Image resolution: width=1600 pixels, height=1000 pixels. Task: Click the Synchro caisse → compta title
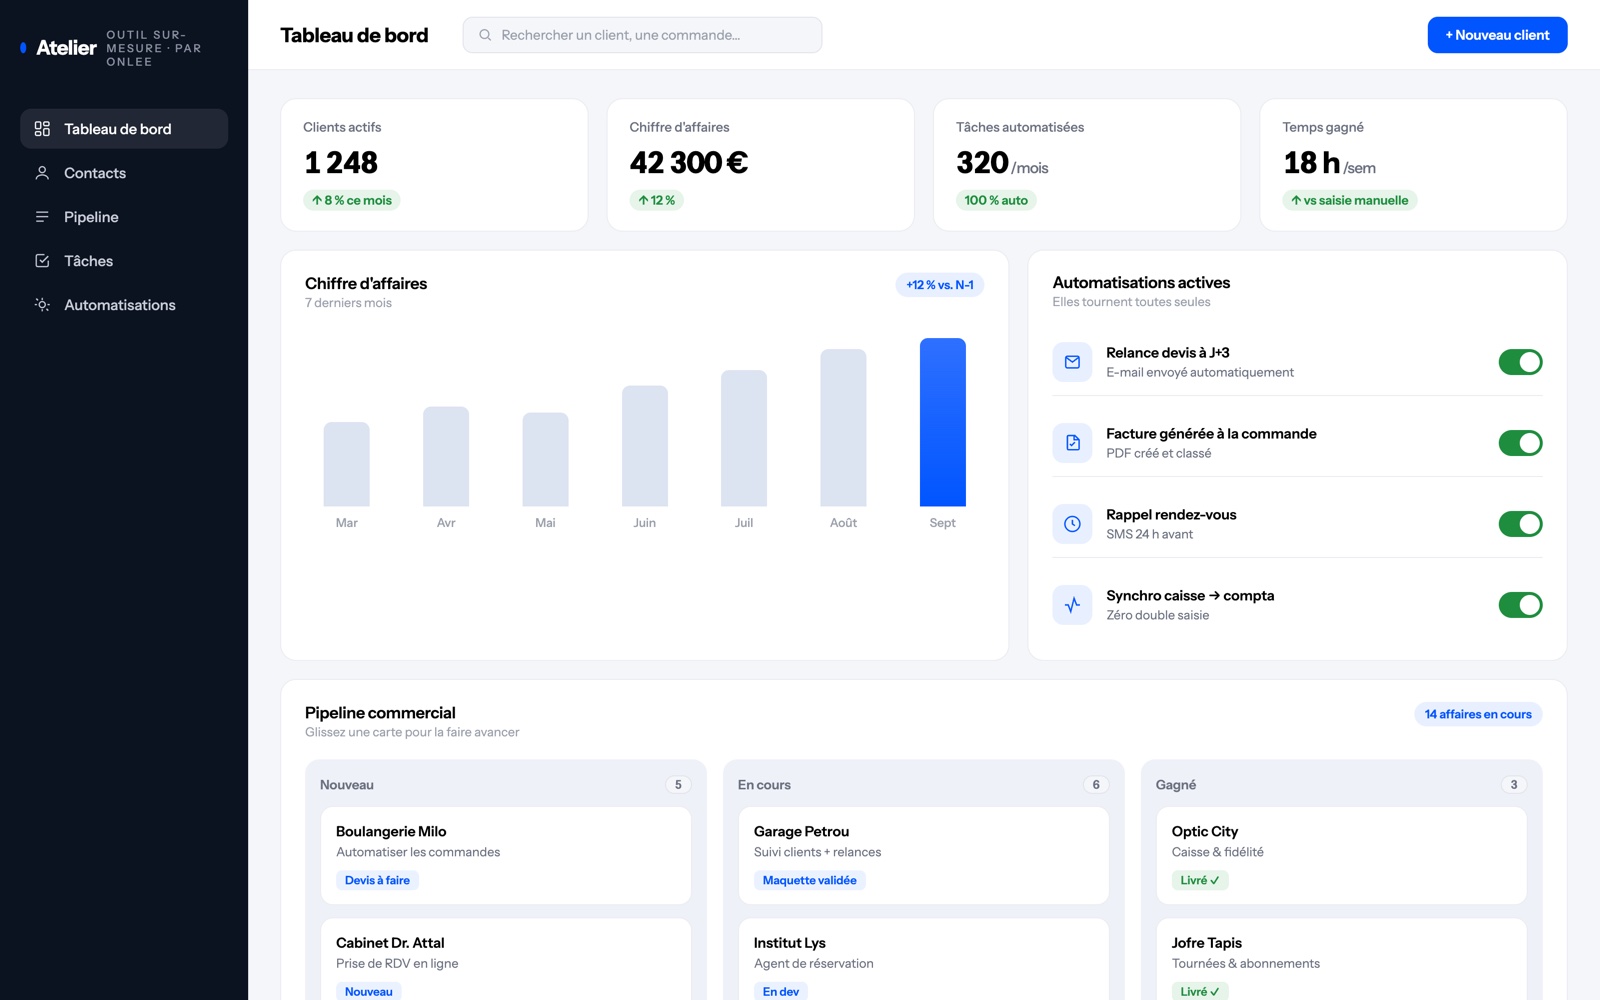[1190, 596]
